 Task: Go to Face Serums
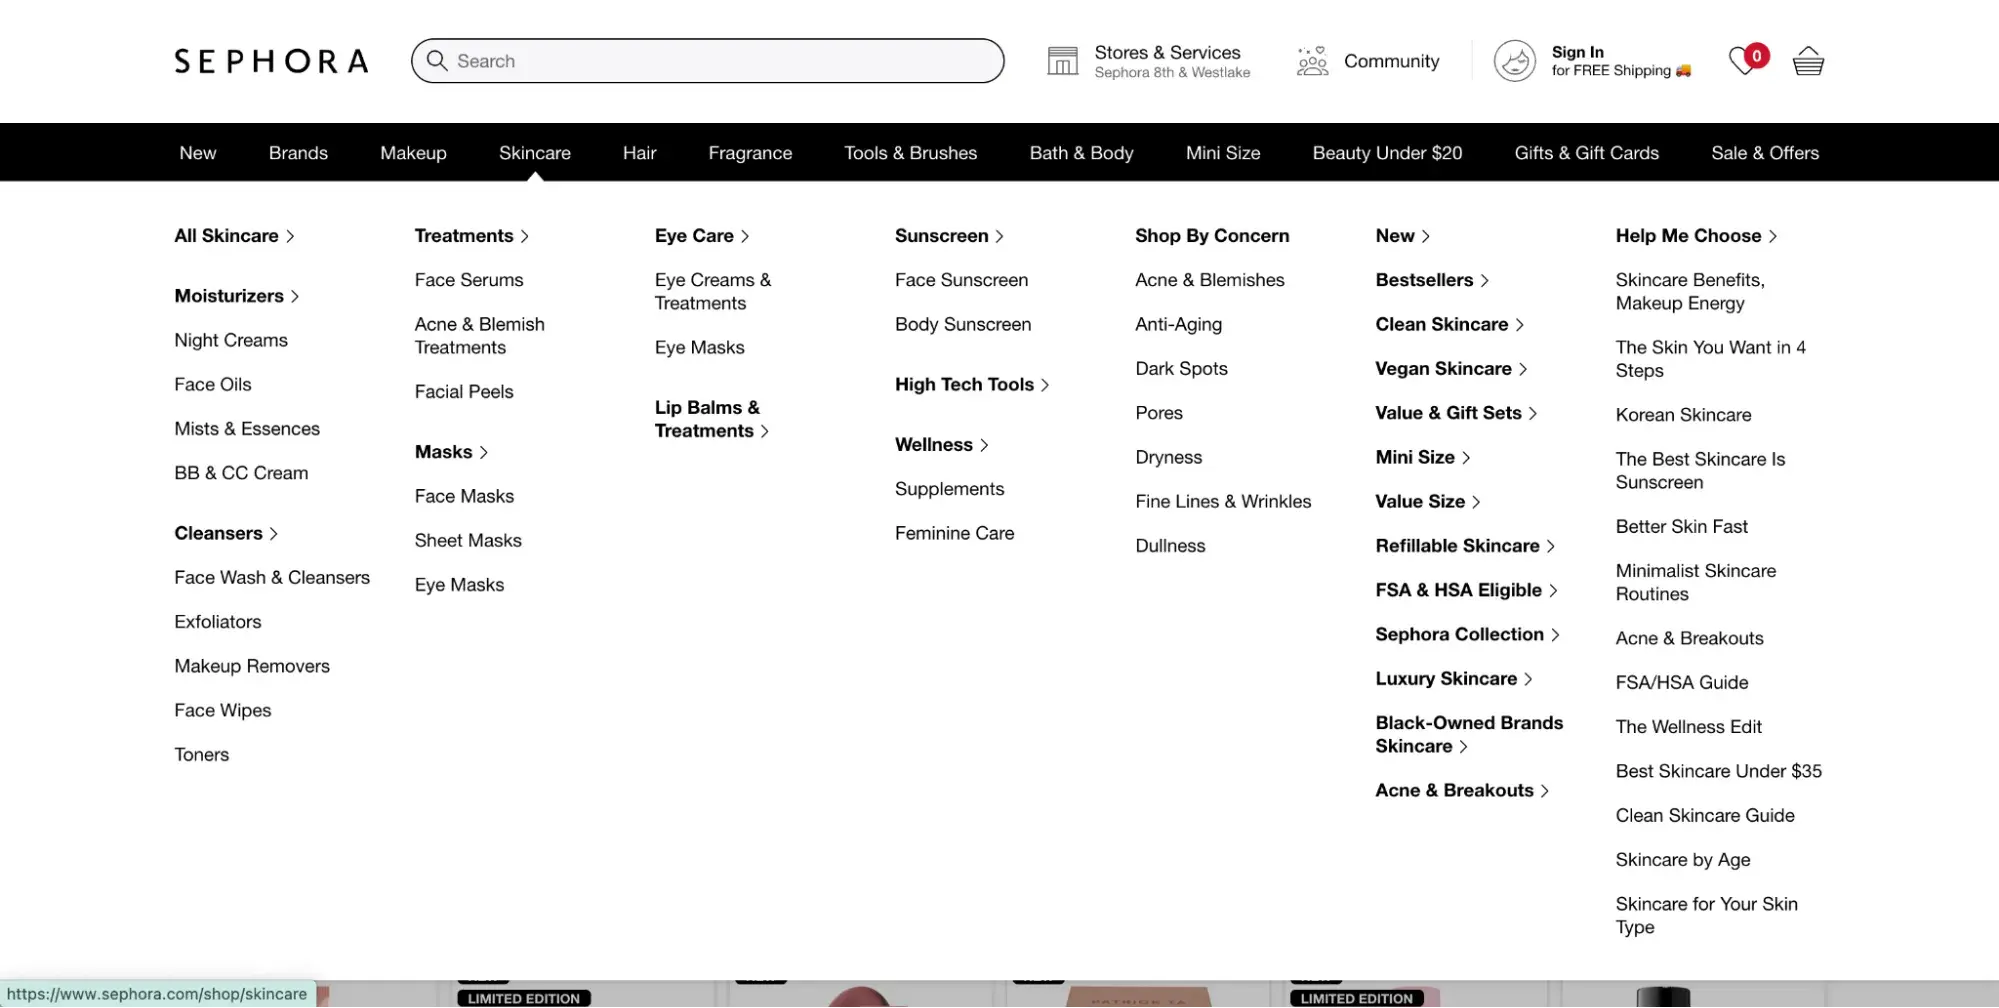click(x=469, y=280)
